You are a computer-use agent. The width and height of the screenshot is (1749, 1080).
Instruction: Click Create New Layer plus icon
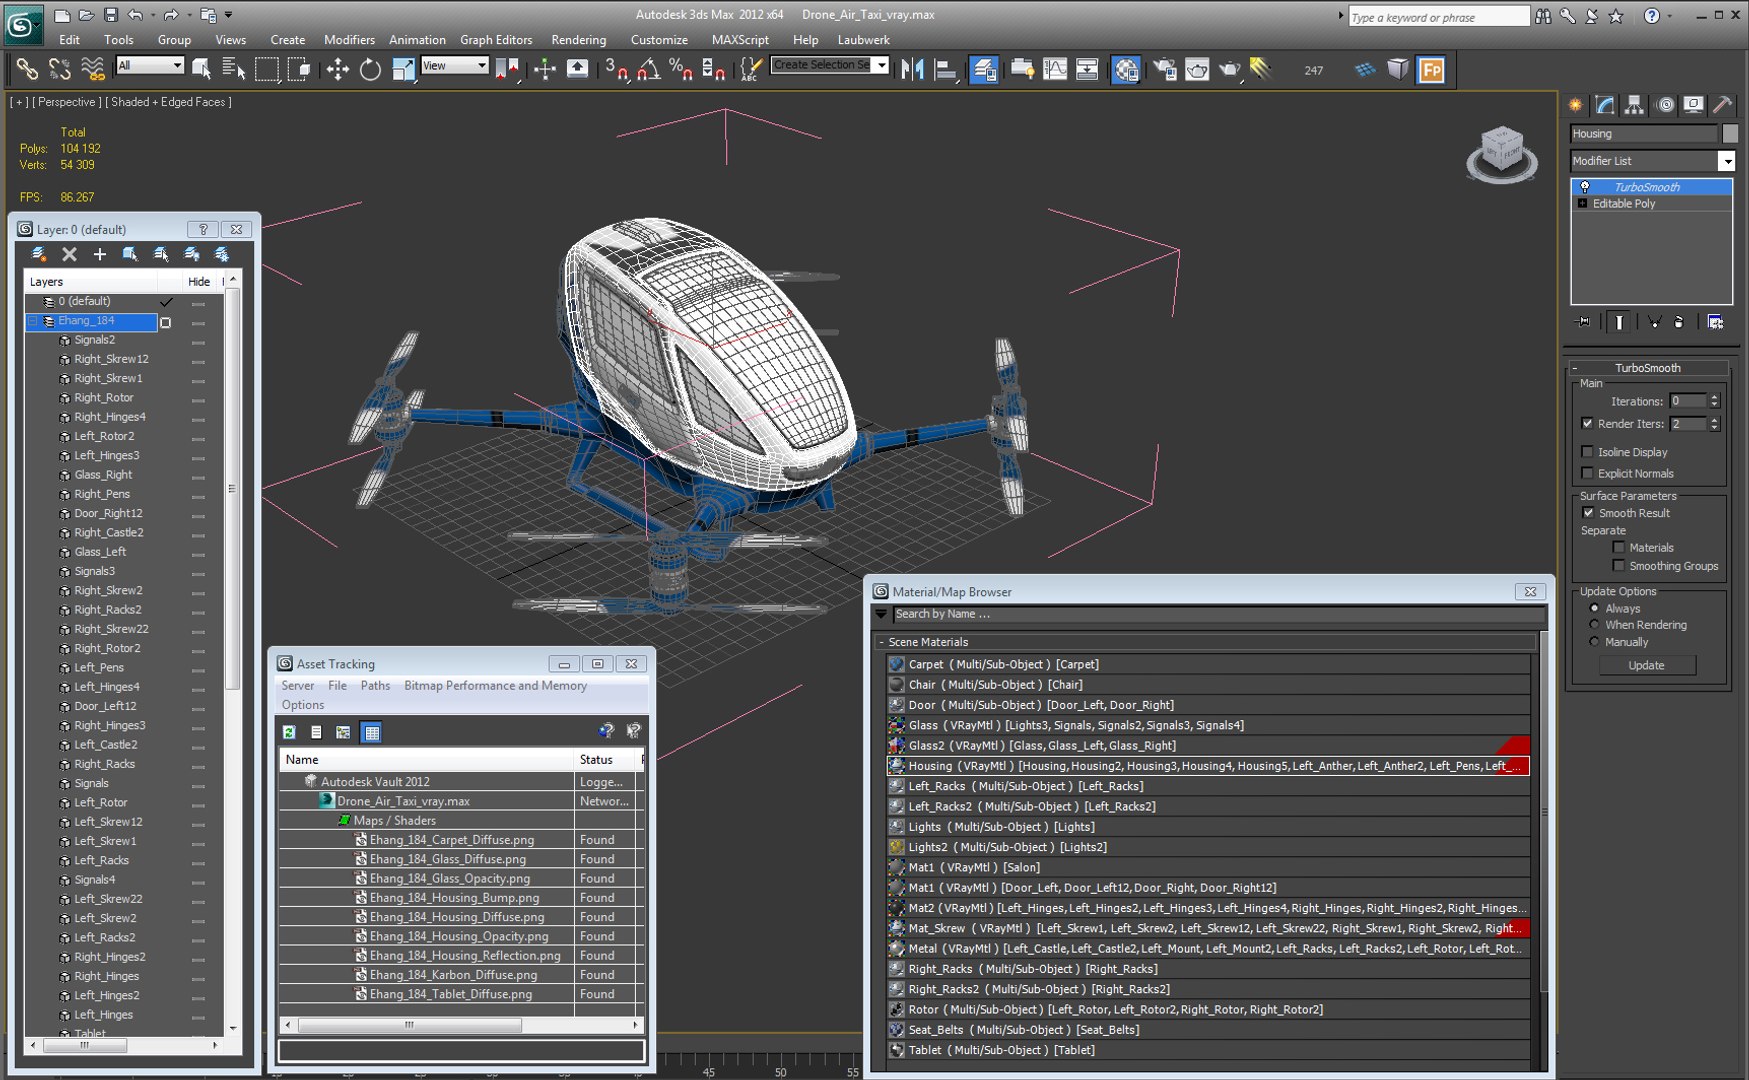[x=100, y=254]
